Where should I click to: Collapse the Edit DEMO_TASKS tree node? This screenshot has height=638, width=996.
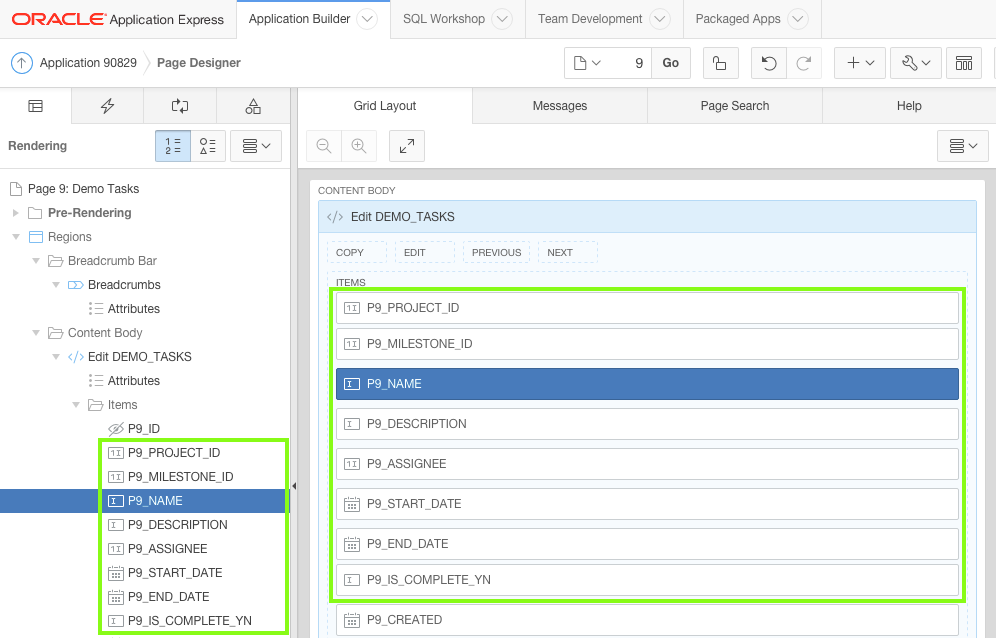[x=56, y=357]
